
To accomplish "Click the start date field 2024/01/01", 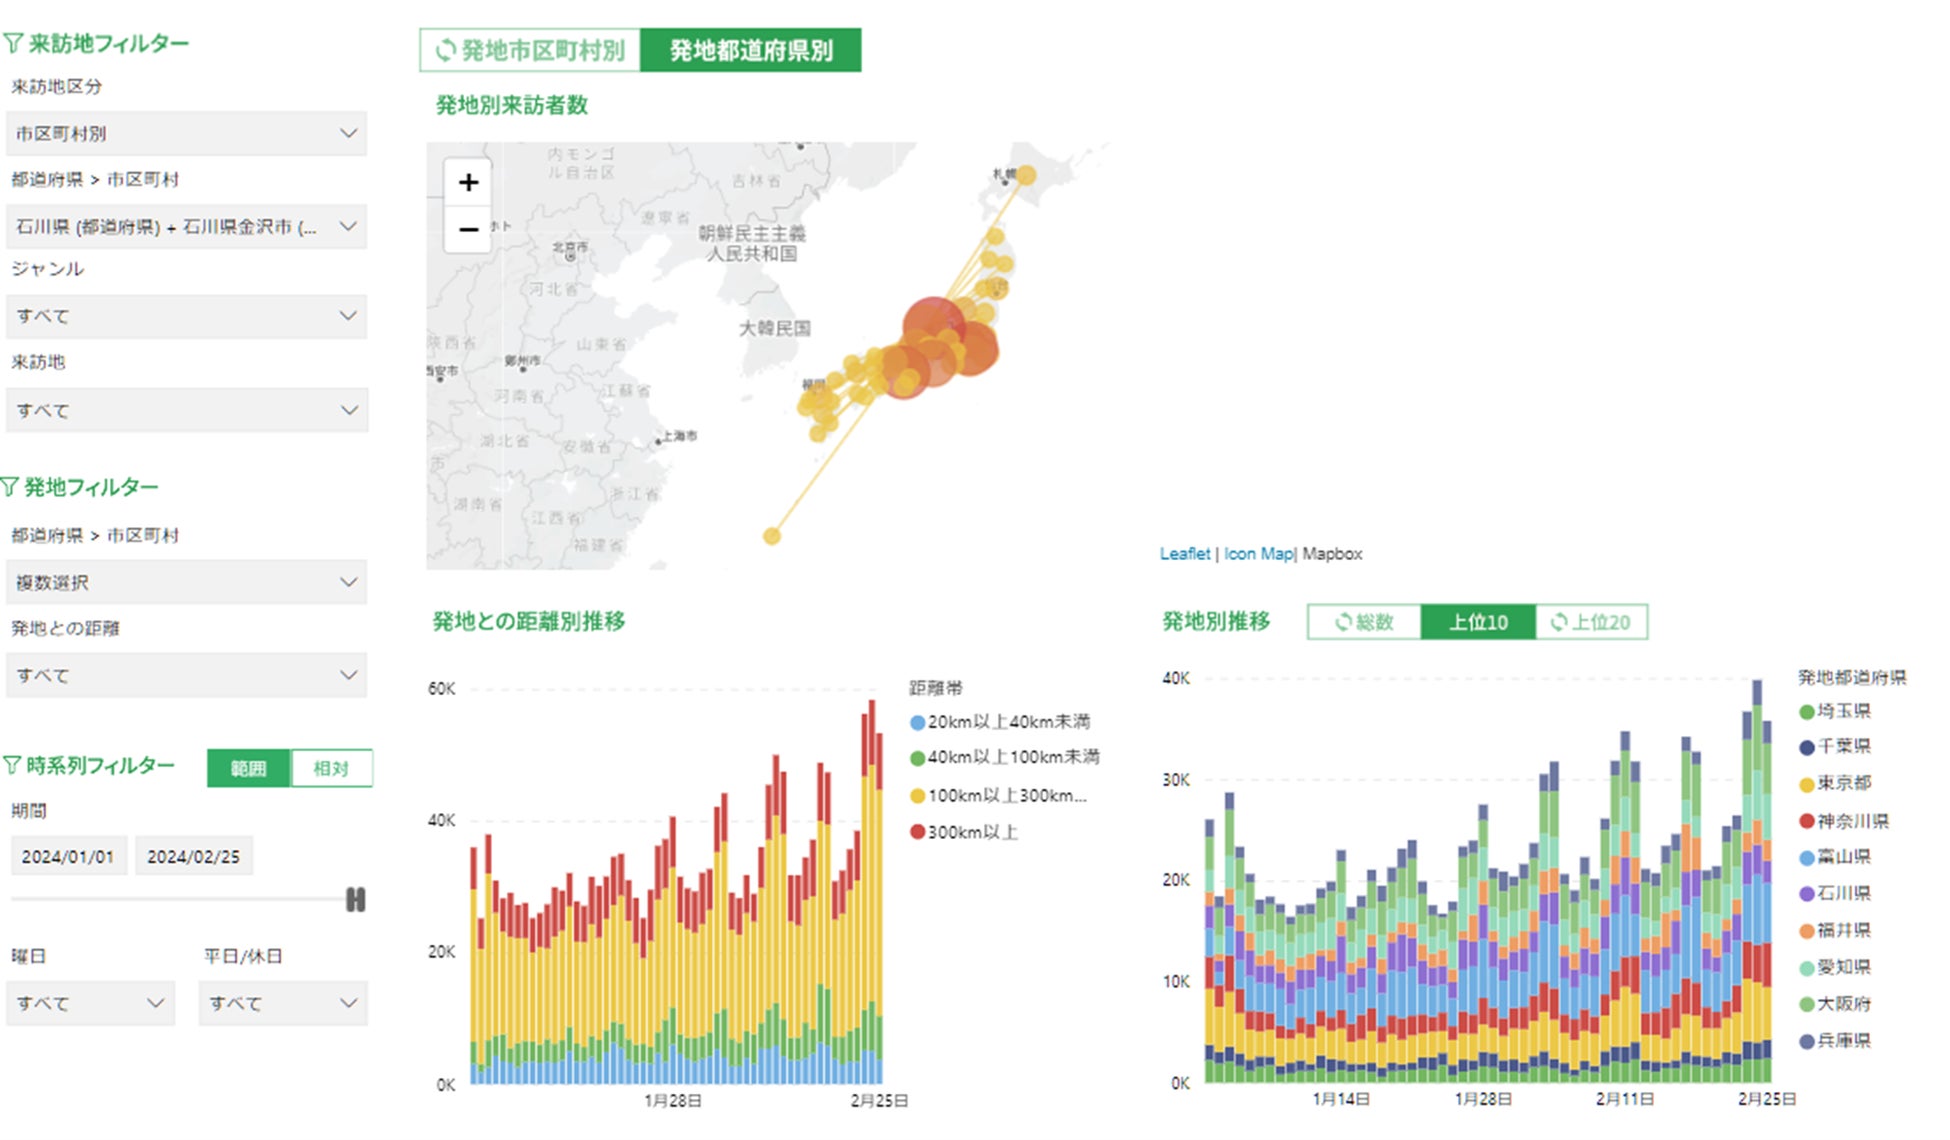I will tap(68, 857).
